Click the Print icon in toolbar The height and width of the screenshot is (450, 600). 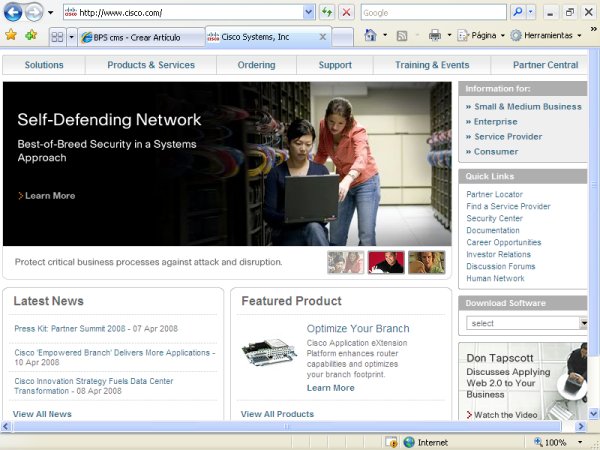click(434, 35)
